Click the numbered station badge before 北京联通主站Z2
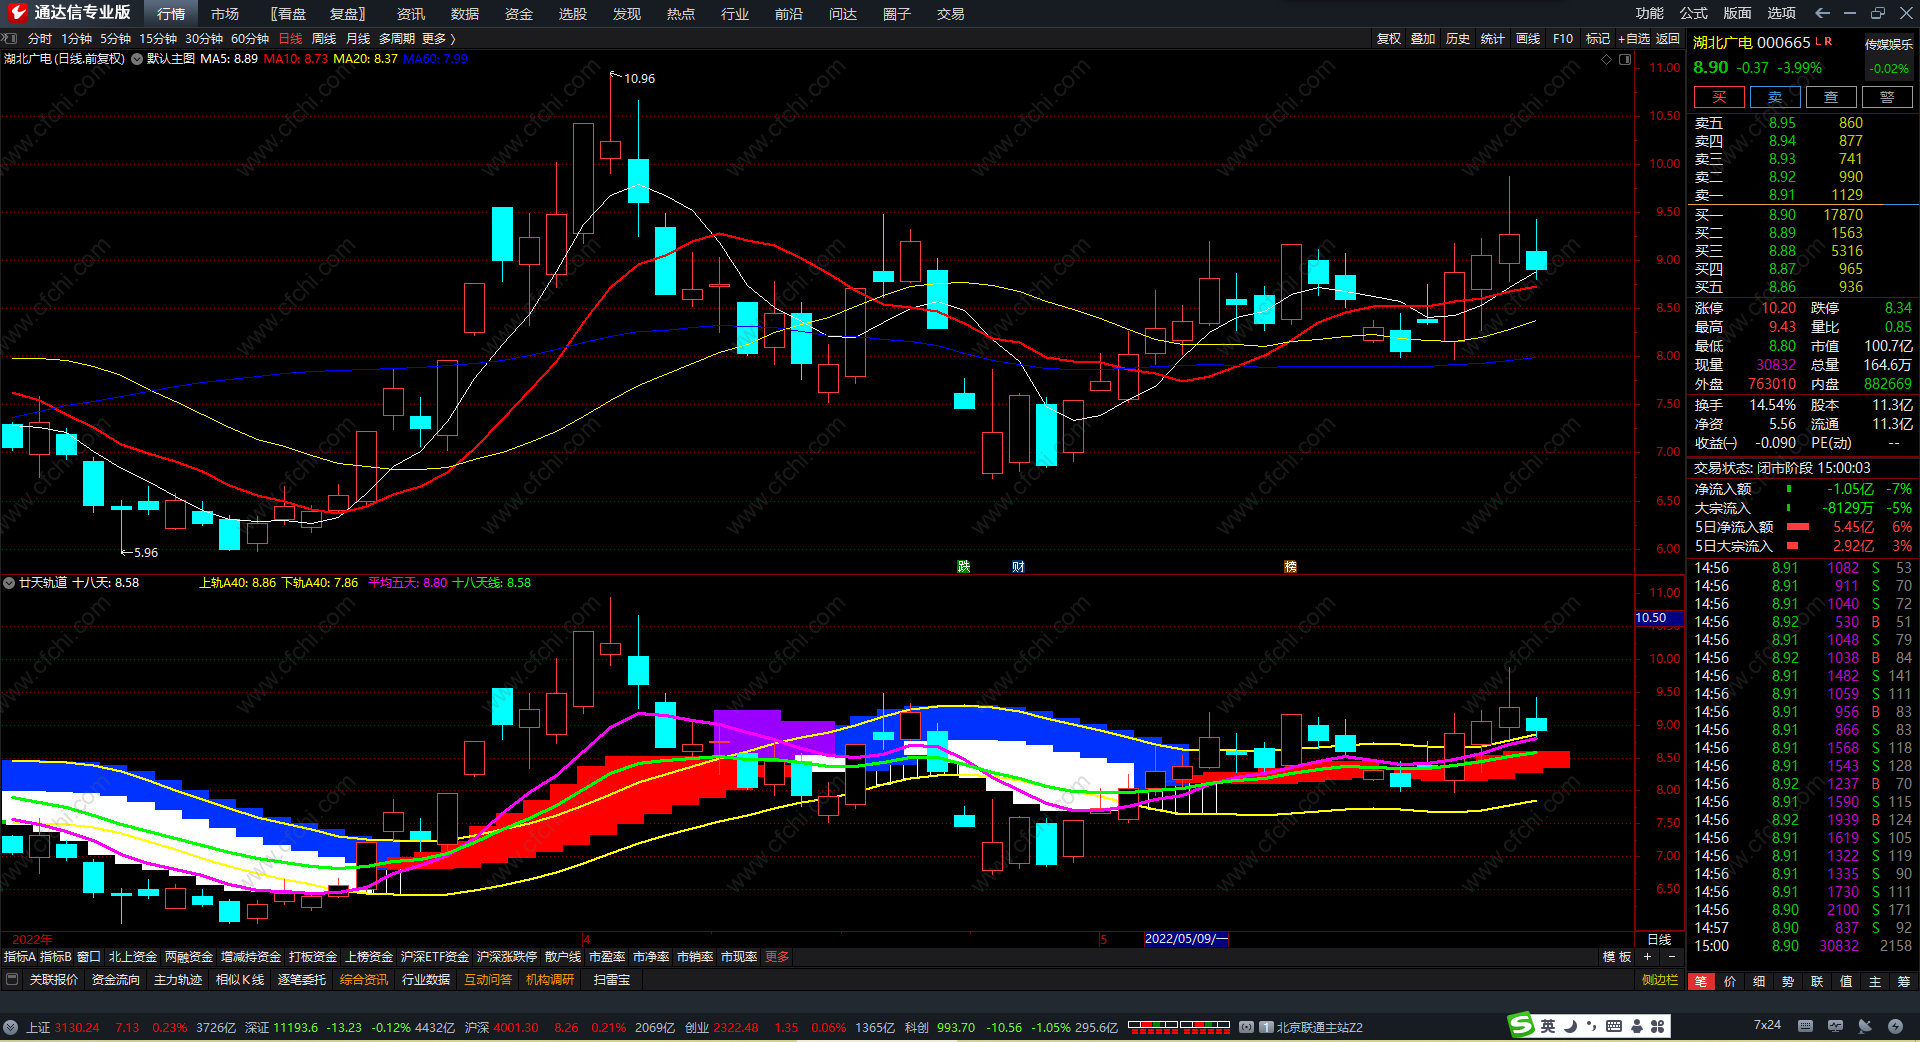The image size is (1920, 1042). point(1266,1027)
